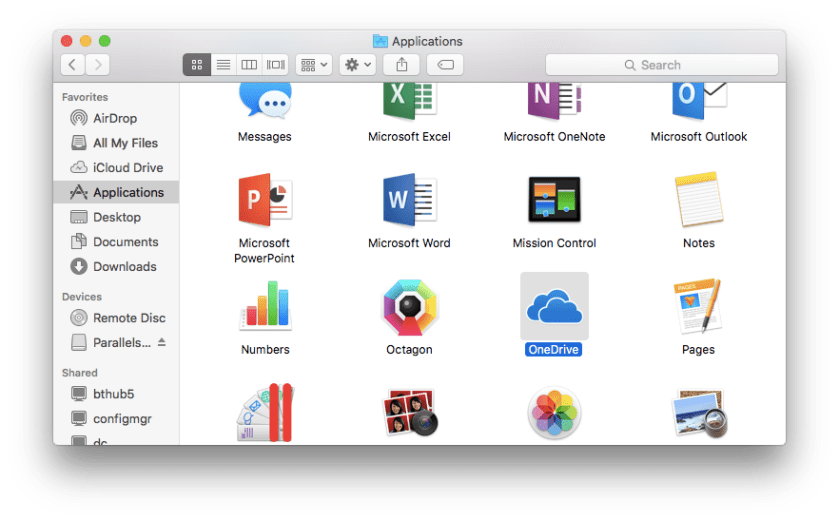Open the Action gear menu

(357, 65)
